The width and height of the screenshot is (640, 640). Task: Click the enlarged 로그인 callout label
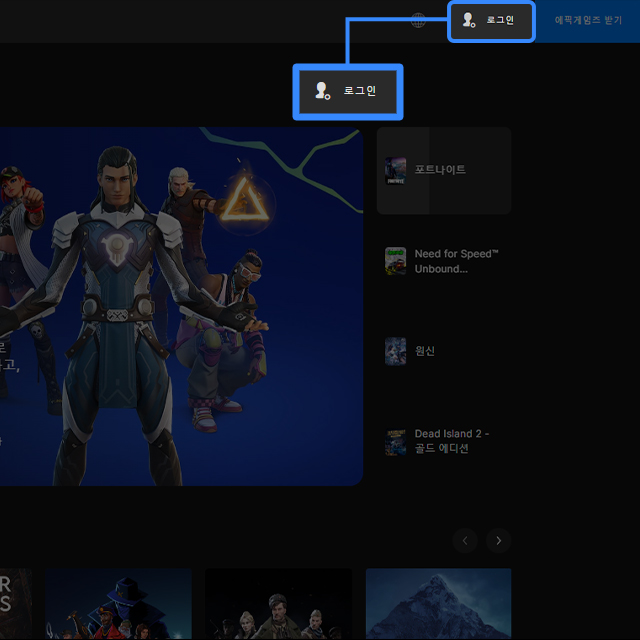coord(359,91)
